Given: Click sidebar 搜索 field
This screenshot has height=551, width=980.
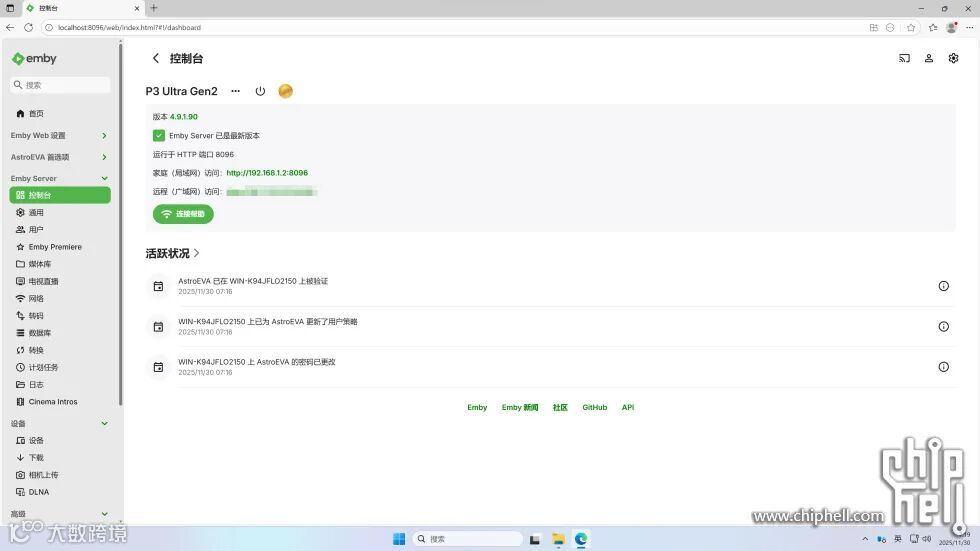Looking at the screenshot, I should click(x=60, y=85).
